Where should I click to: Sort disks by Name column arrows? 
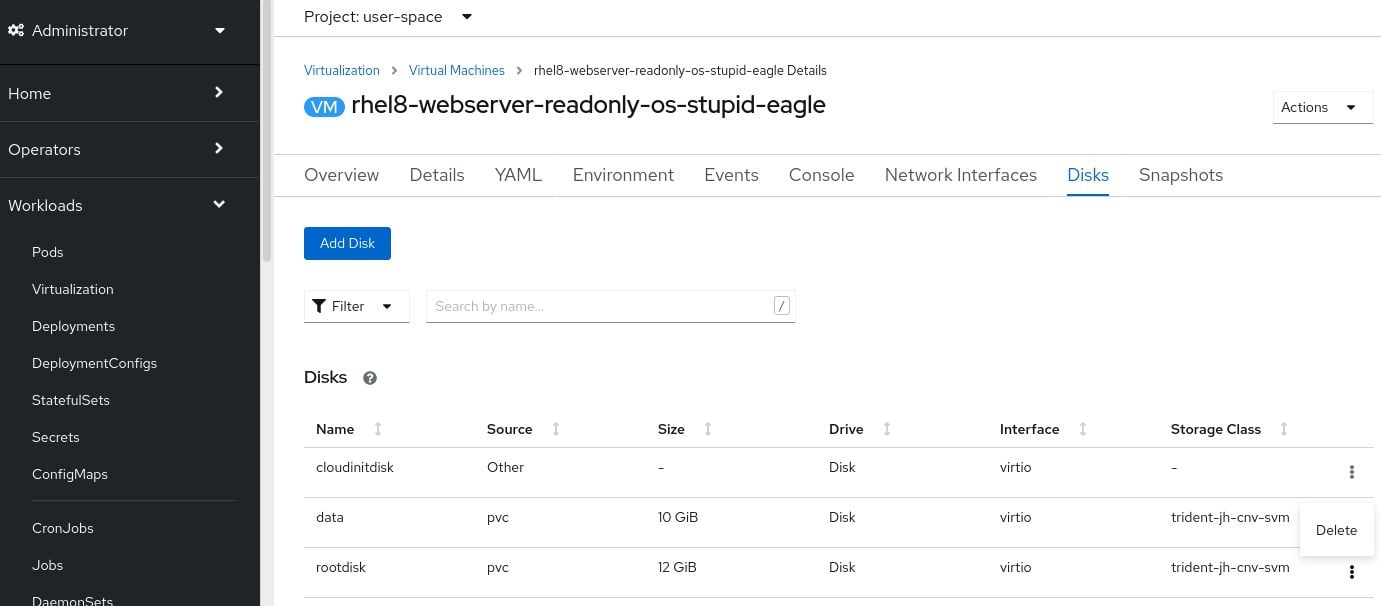(x=378, y=429)
